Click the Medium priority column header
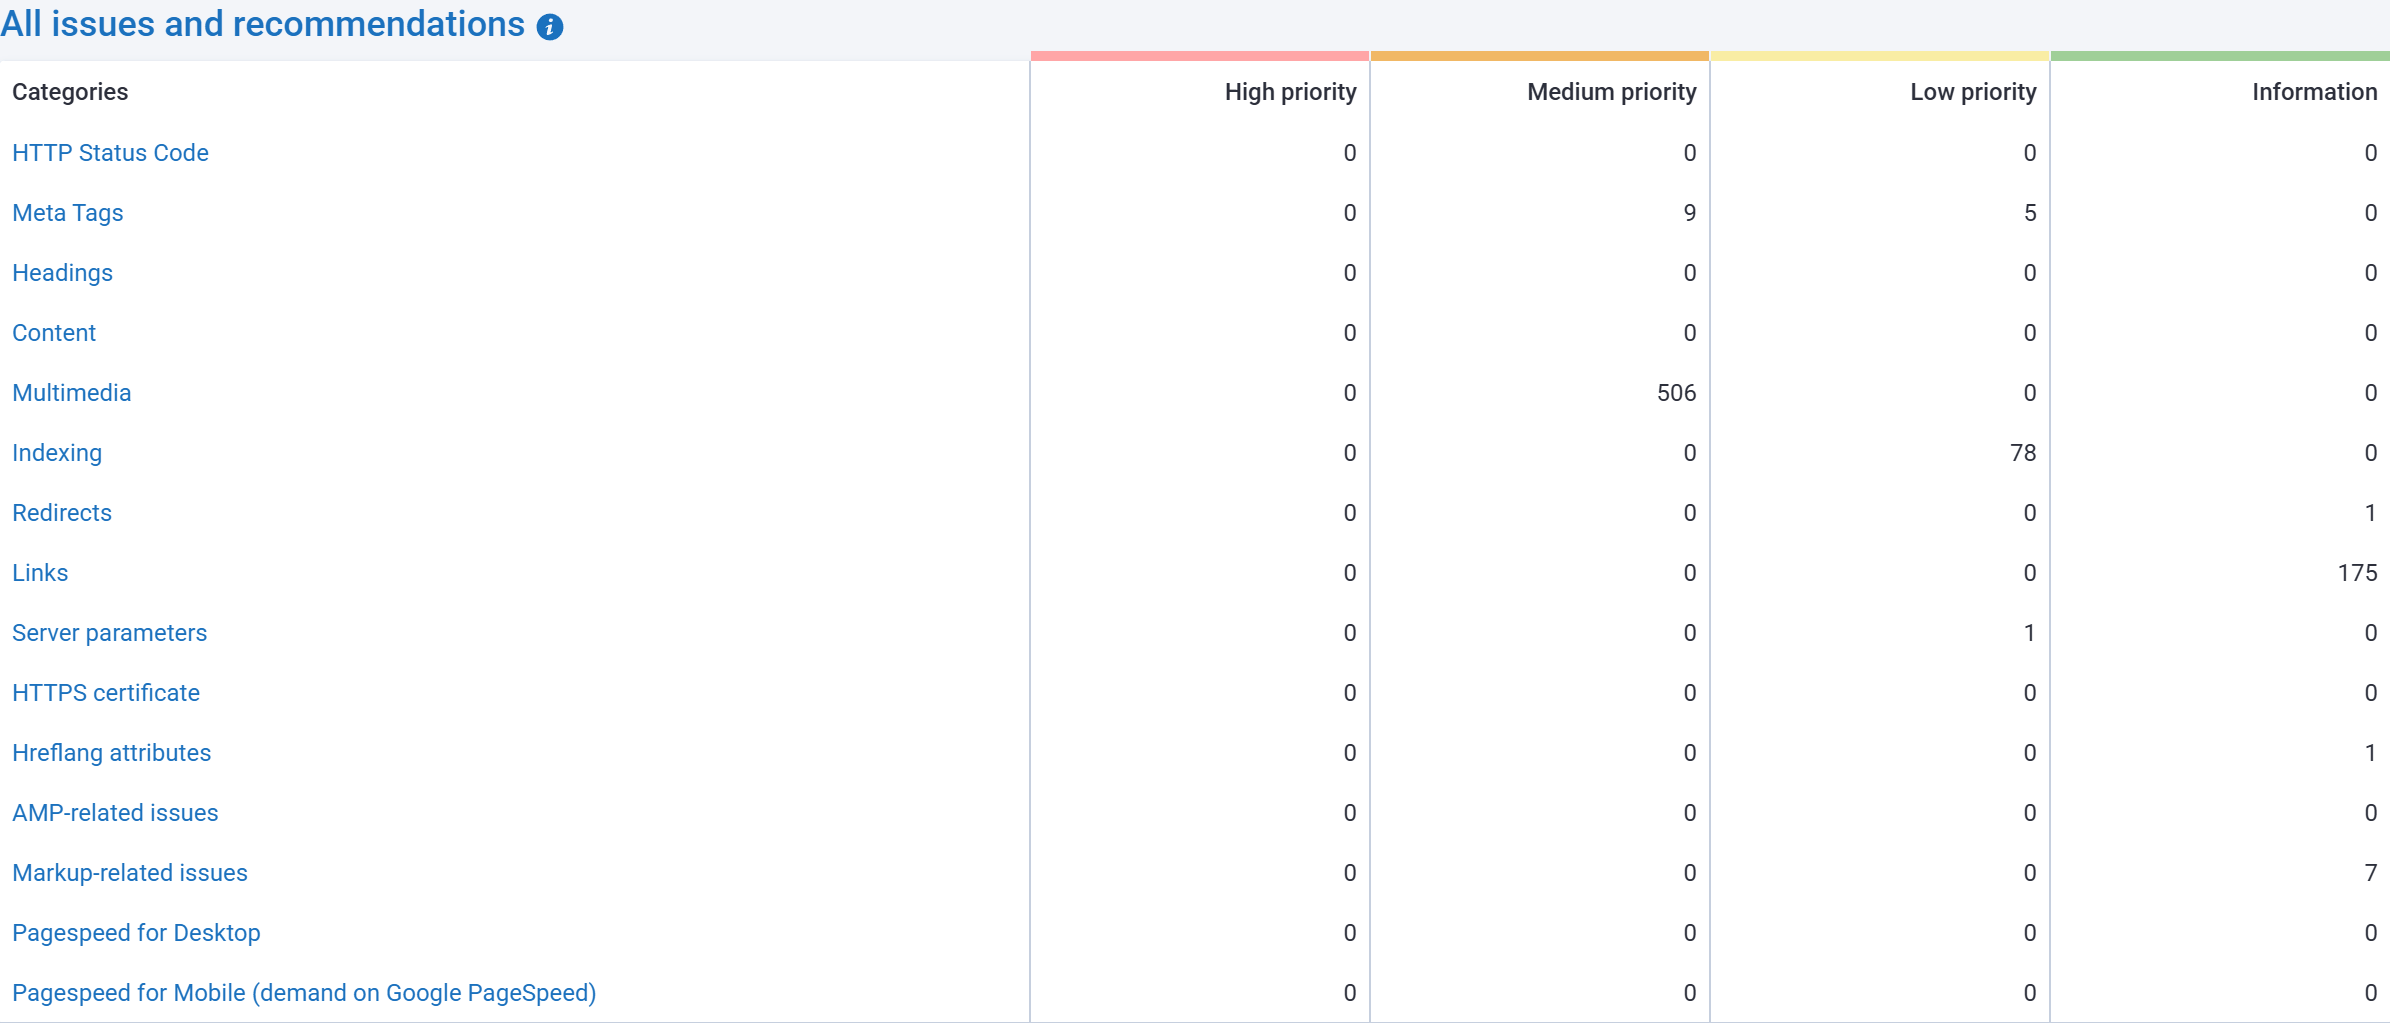 pos(1611,92)
